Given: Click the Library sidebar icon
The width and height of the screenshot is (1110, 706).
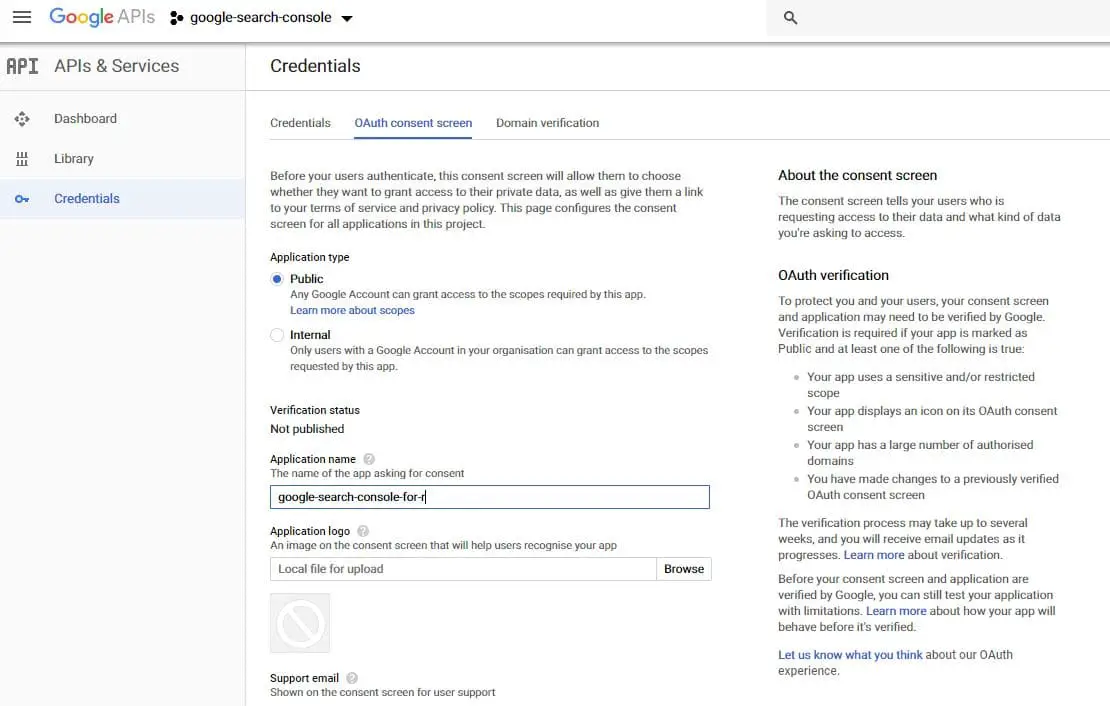Looking at the screenshot, I should 22,159.
